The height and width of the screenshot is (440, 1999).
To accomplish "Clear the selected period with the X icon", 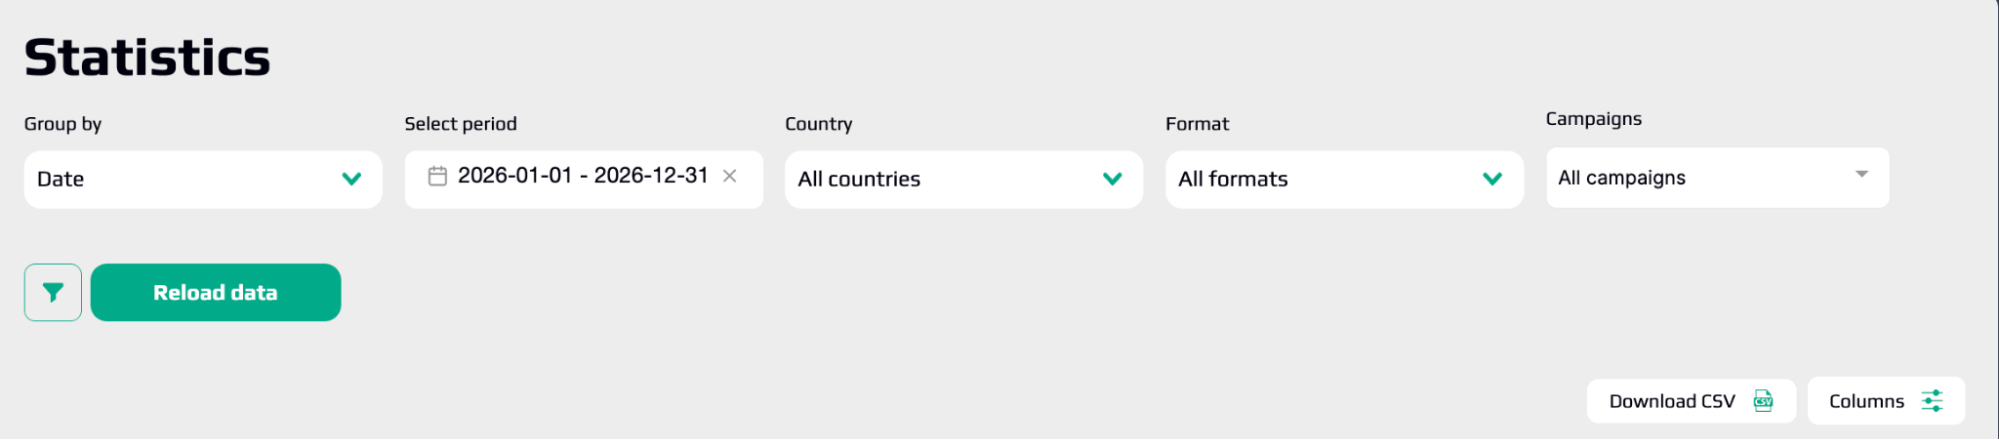I will [730, 176].
